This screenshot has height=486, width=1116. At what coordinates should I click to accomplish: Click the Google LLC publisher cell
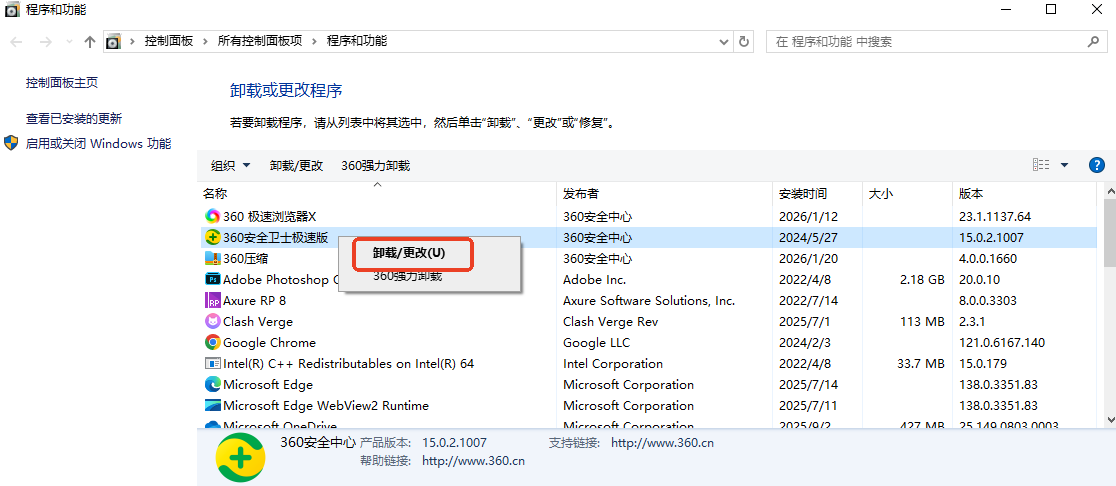pos(596,342)
